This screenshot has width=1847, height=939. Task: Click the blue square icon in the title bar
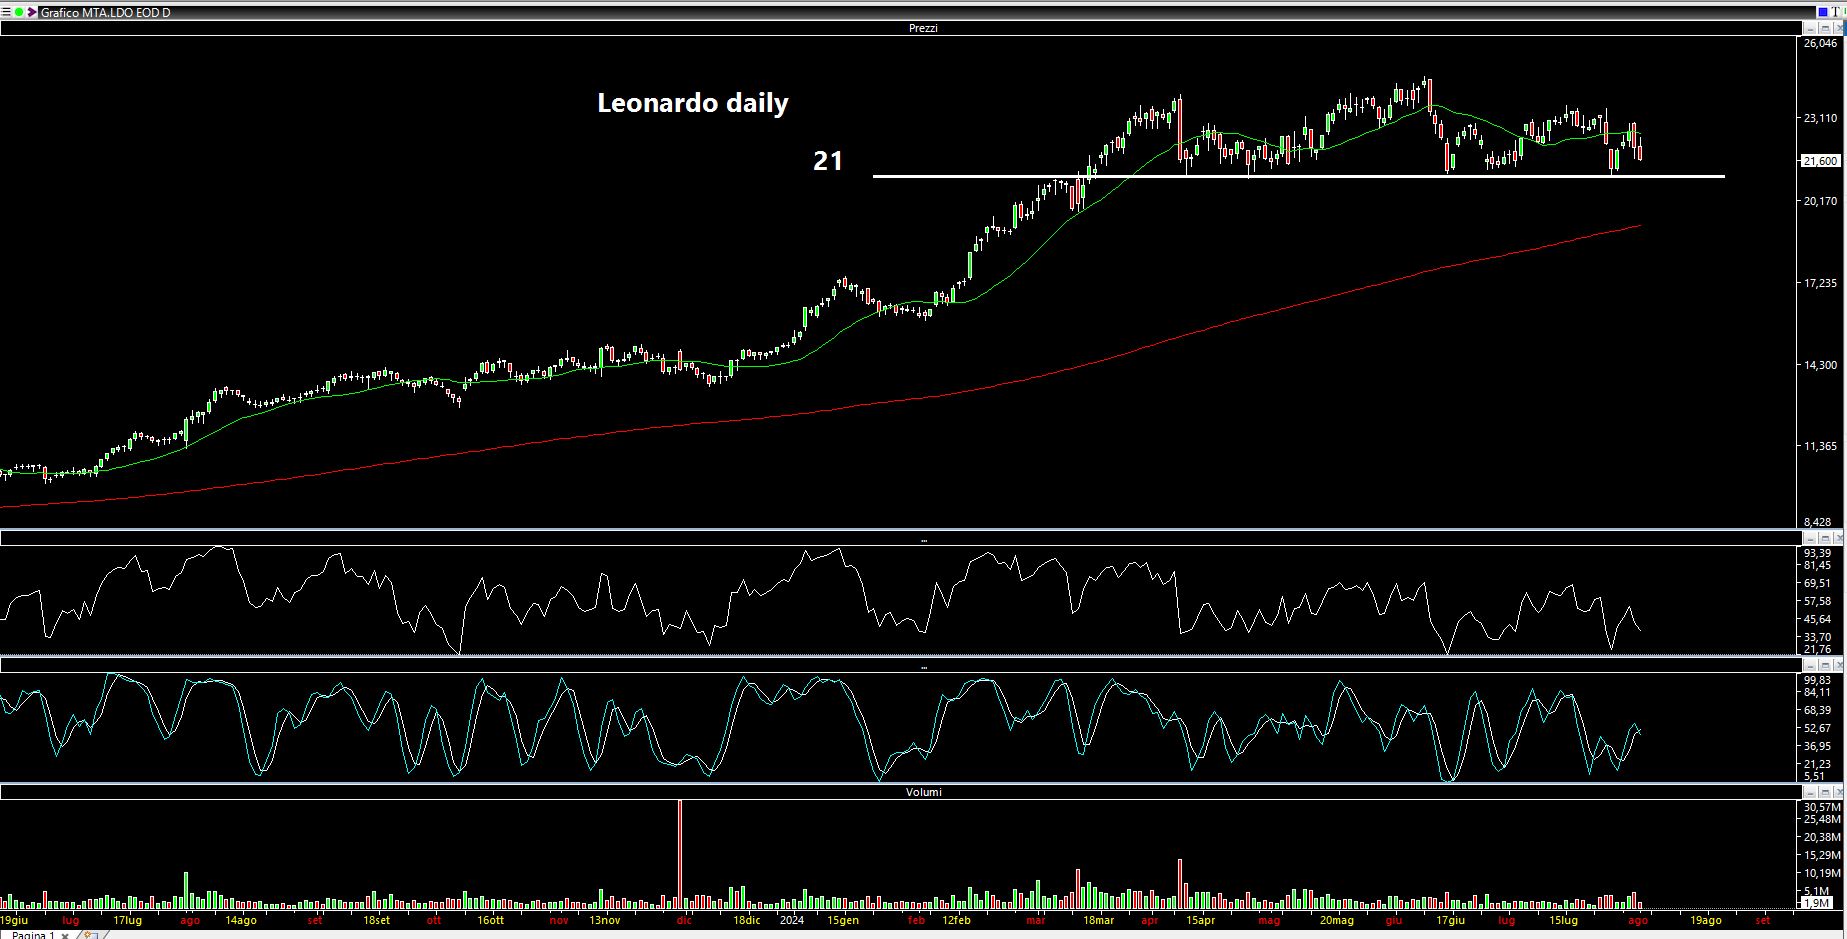(1823, 12)
